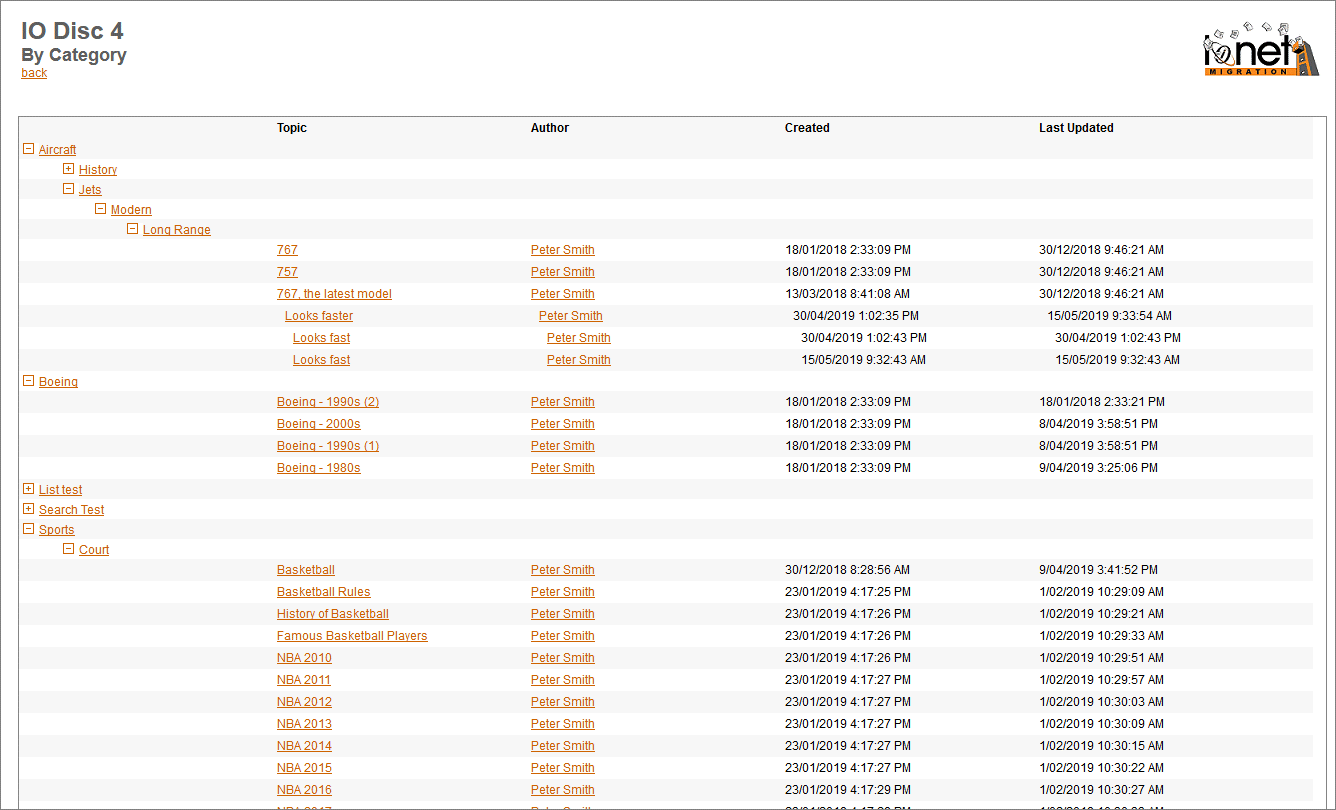Click Peter Smith author in Boeing - 2000s row
The width and height of the screenshot is (1336, 810).
(x=563, y=424)
